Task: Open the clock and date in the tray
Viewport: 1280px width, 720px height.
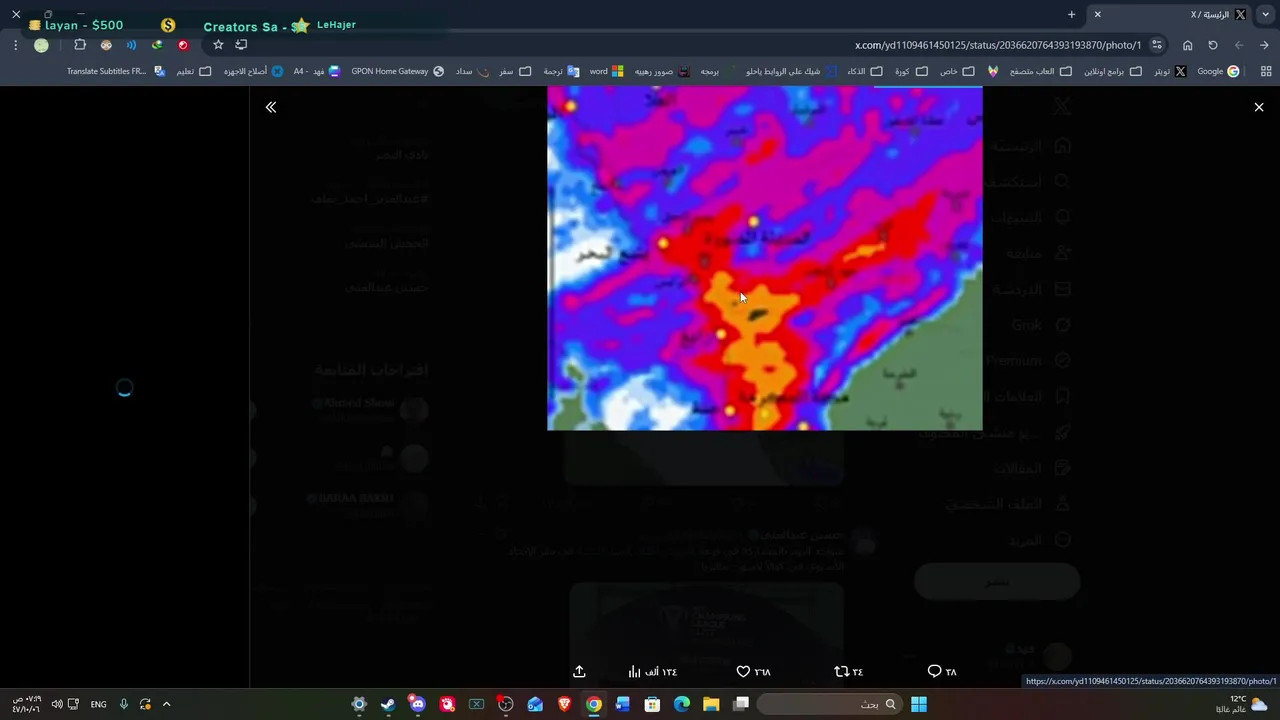Action: (26, 704)
